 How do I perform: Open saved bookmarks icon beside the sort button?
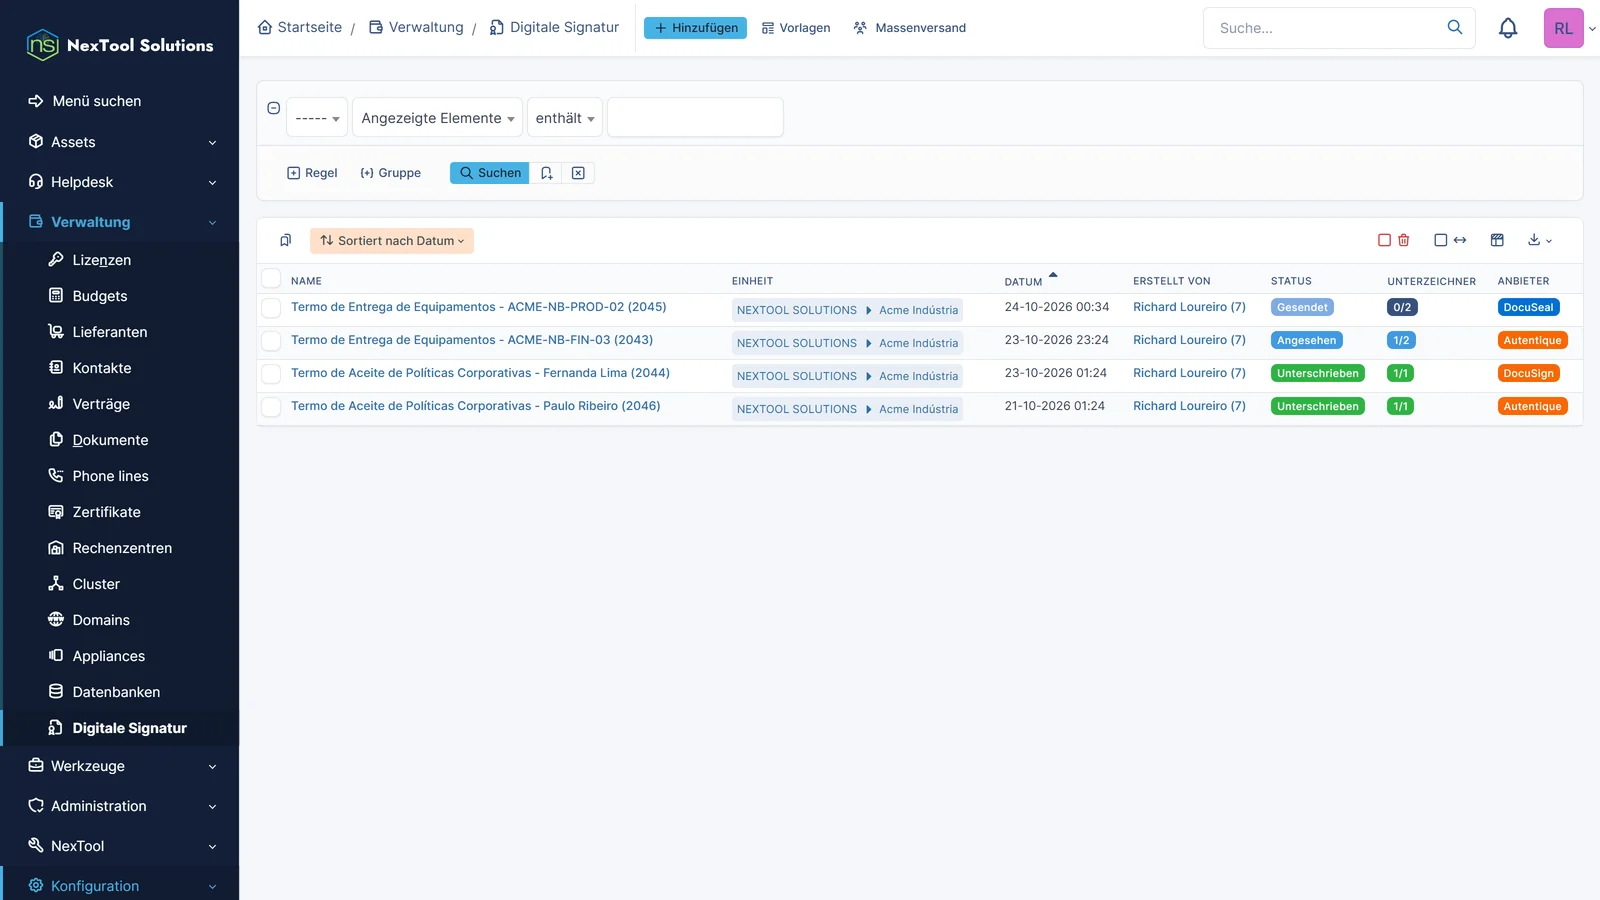click(285, 240)
